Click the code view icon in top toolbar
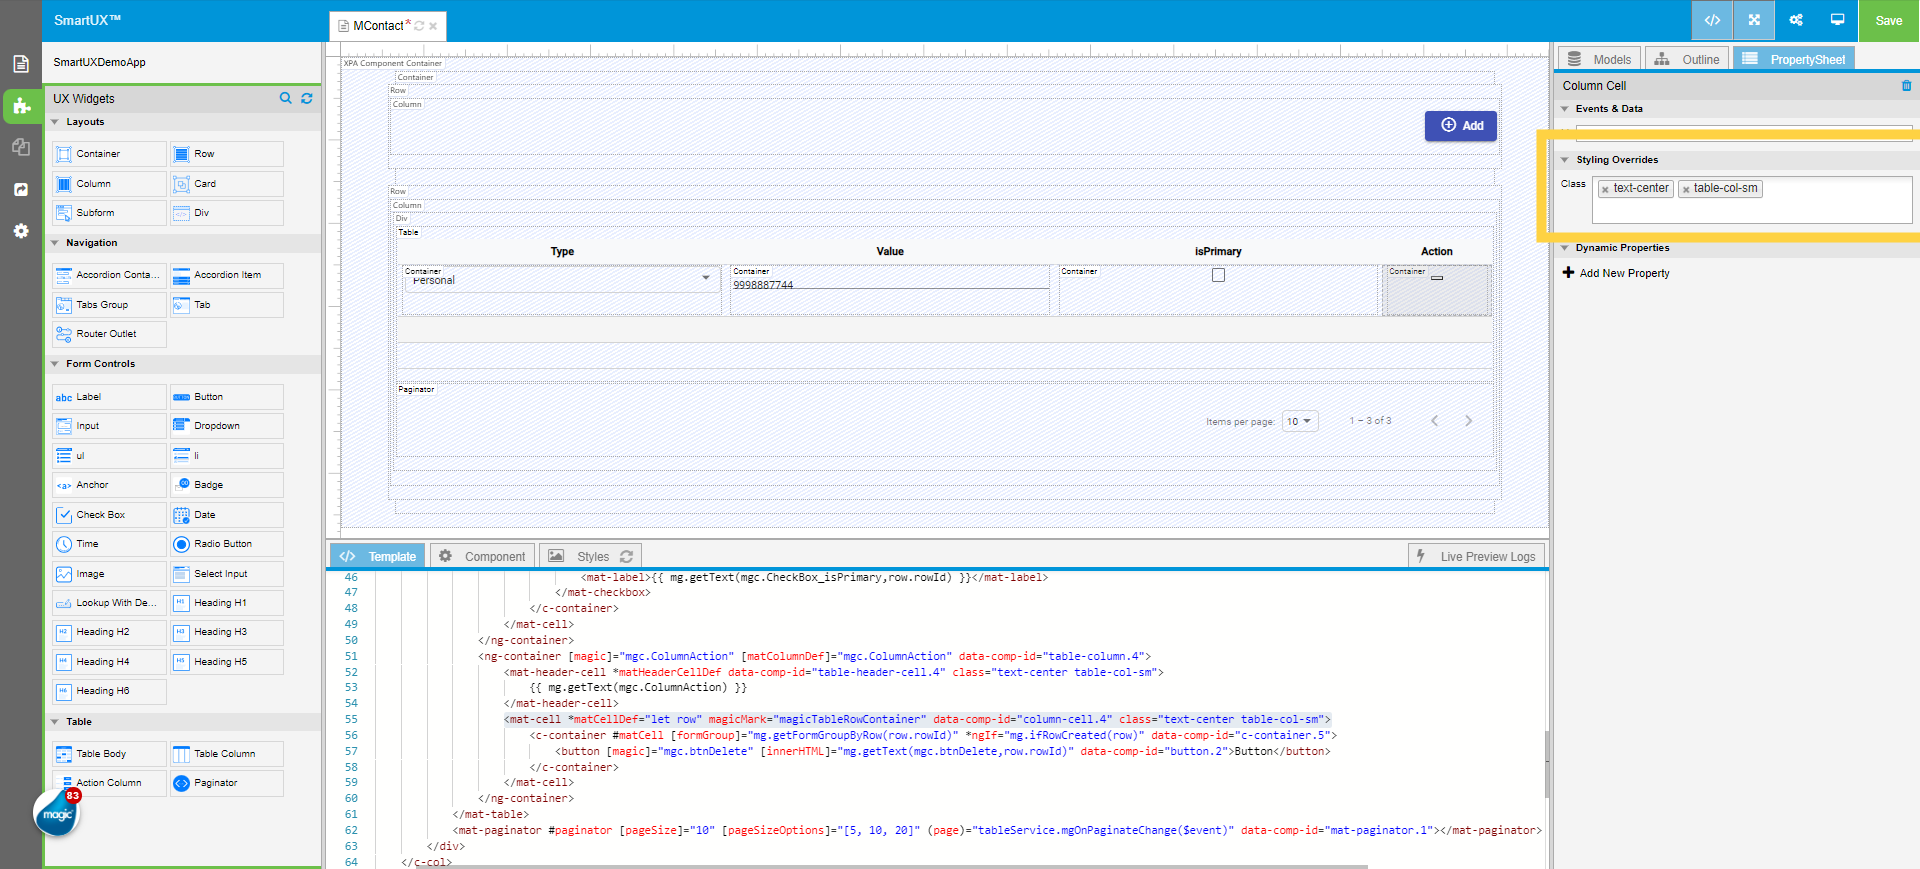This screenshot has width=1920, height=869. 1712,20
